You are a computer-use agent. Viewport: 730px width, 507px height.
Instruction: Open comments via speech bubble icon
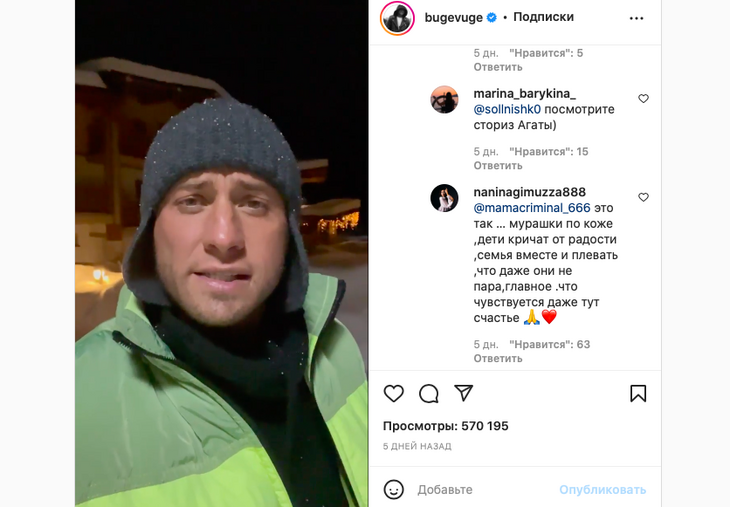(428, 393)
